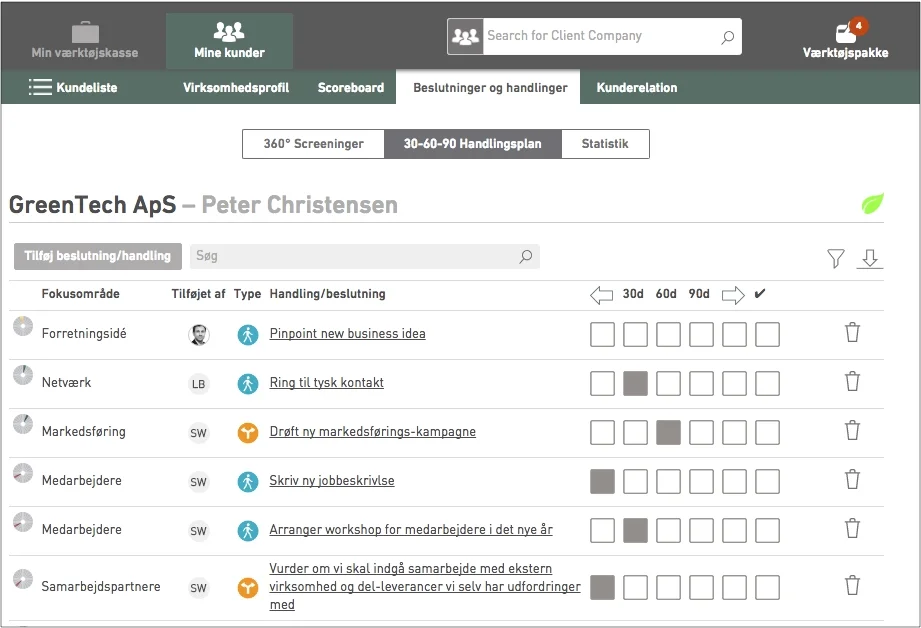Open Ring til tysk kontakt link

[327, 382]
